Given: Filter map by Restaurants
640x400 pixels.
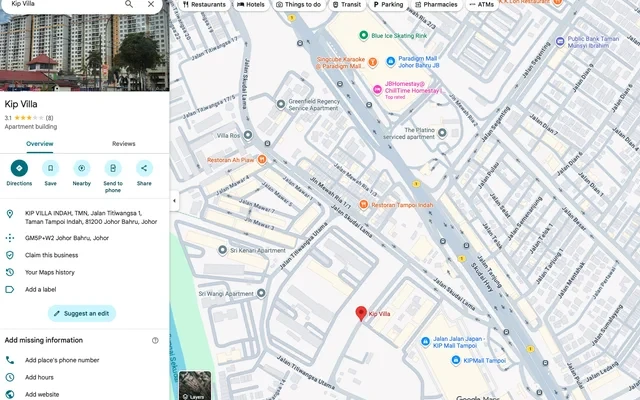Looking at the screenshot, I should (204, 4).
